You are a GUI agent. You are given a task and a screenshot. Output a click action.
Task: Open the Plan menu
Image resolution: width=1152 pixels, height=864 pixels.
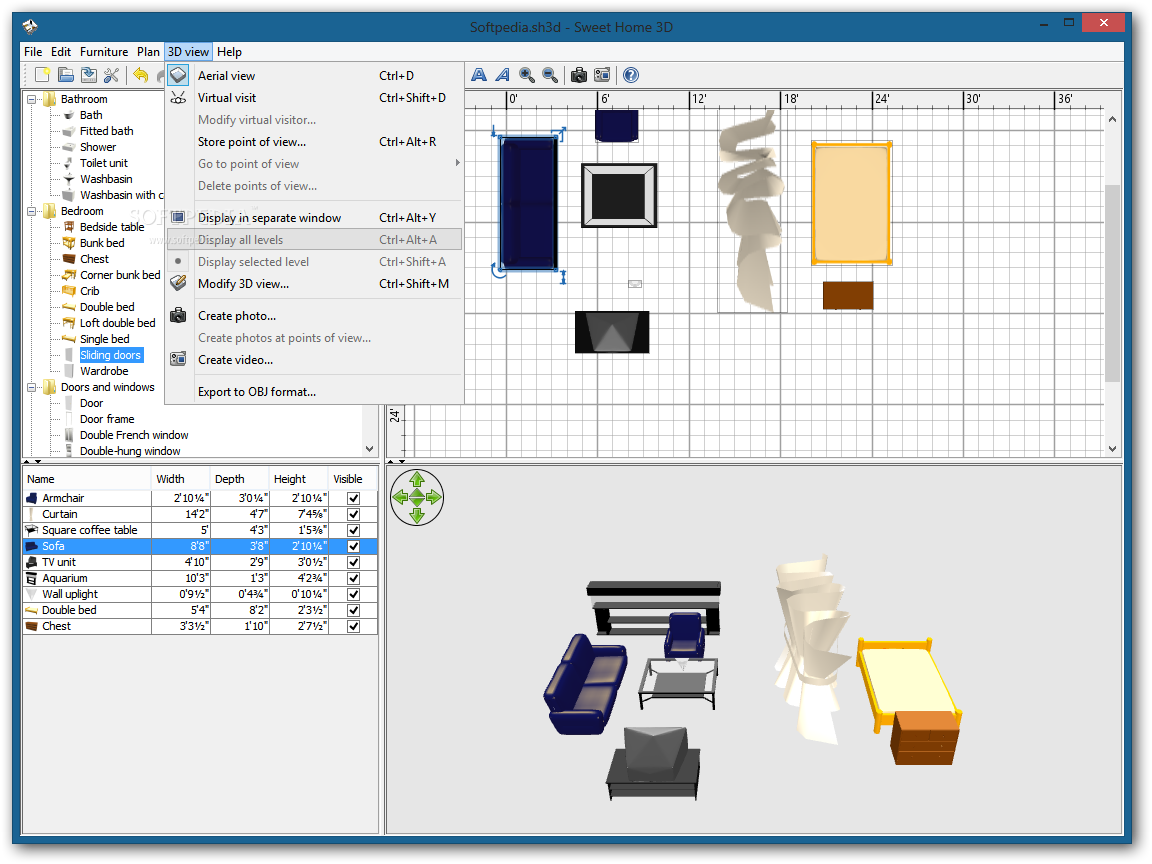point(148,51)
